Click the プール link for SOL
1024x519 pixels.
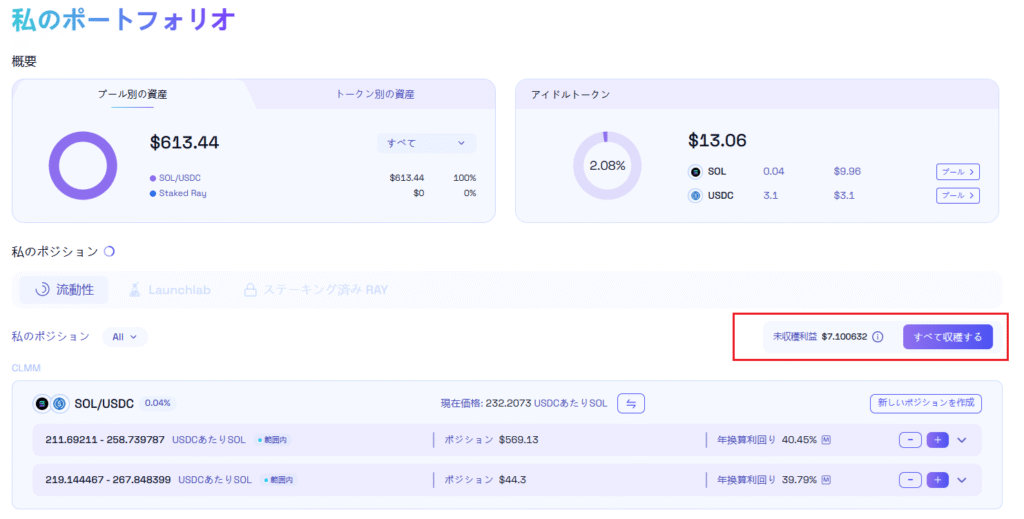(957, 171)
